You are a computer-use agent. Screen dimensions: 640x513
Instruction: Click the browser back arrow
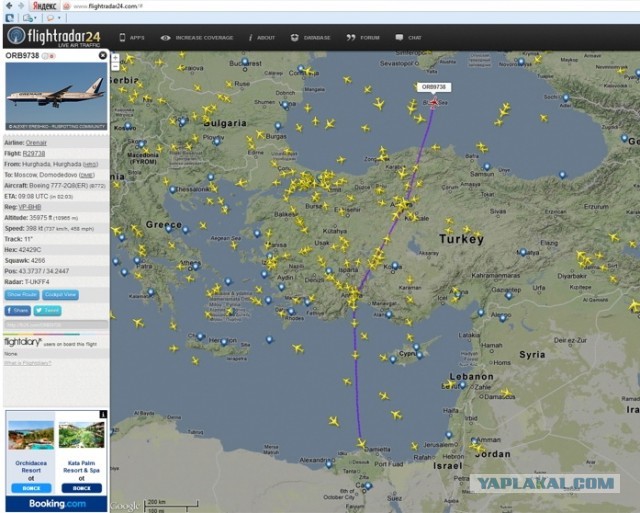[9, 6]
